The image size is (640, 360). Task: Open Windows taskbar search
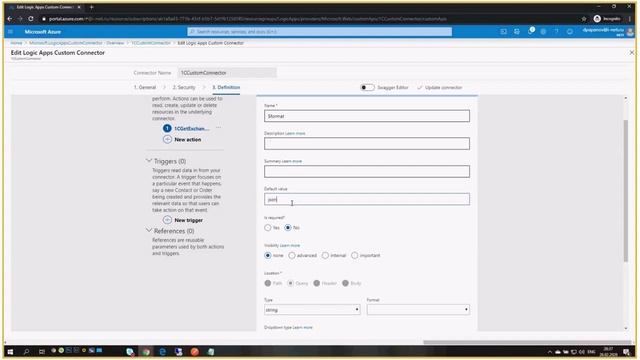point(27,351)
